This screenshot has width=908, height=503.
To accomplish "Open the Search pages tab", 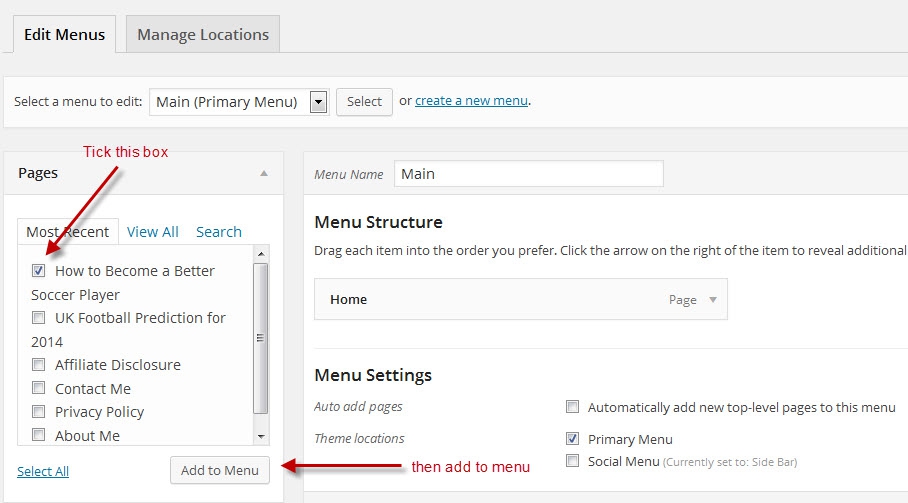I will coord(219,231).
